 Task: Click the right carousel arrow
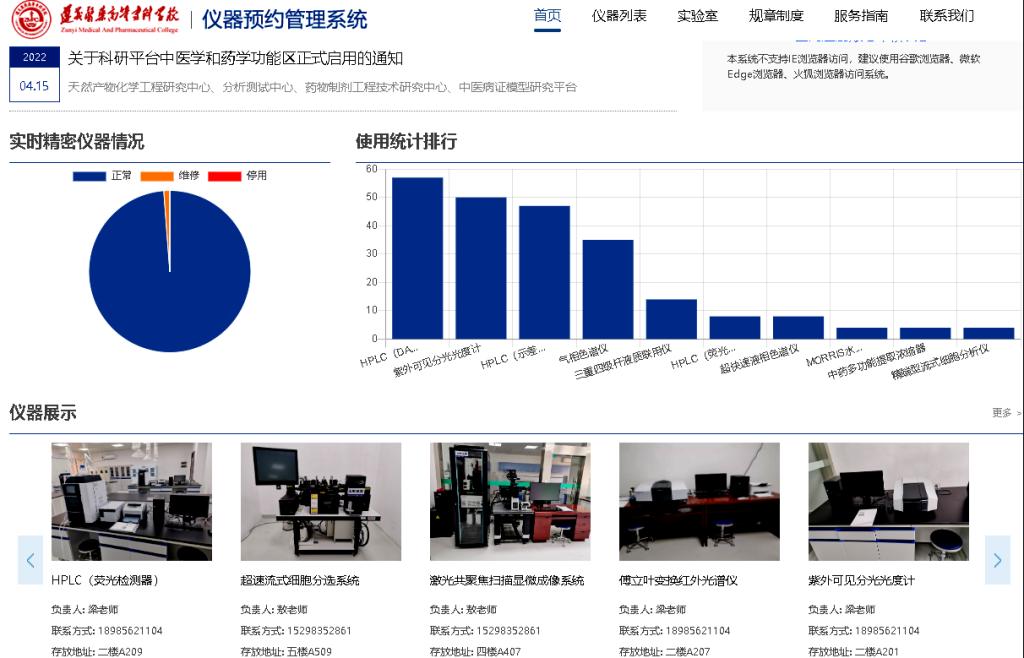click(x=997, y=560)
